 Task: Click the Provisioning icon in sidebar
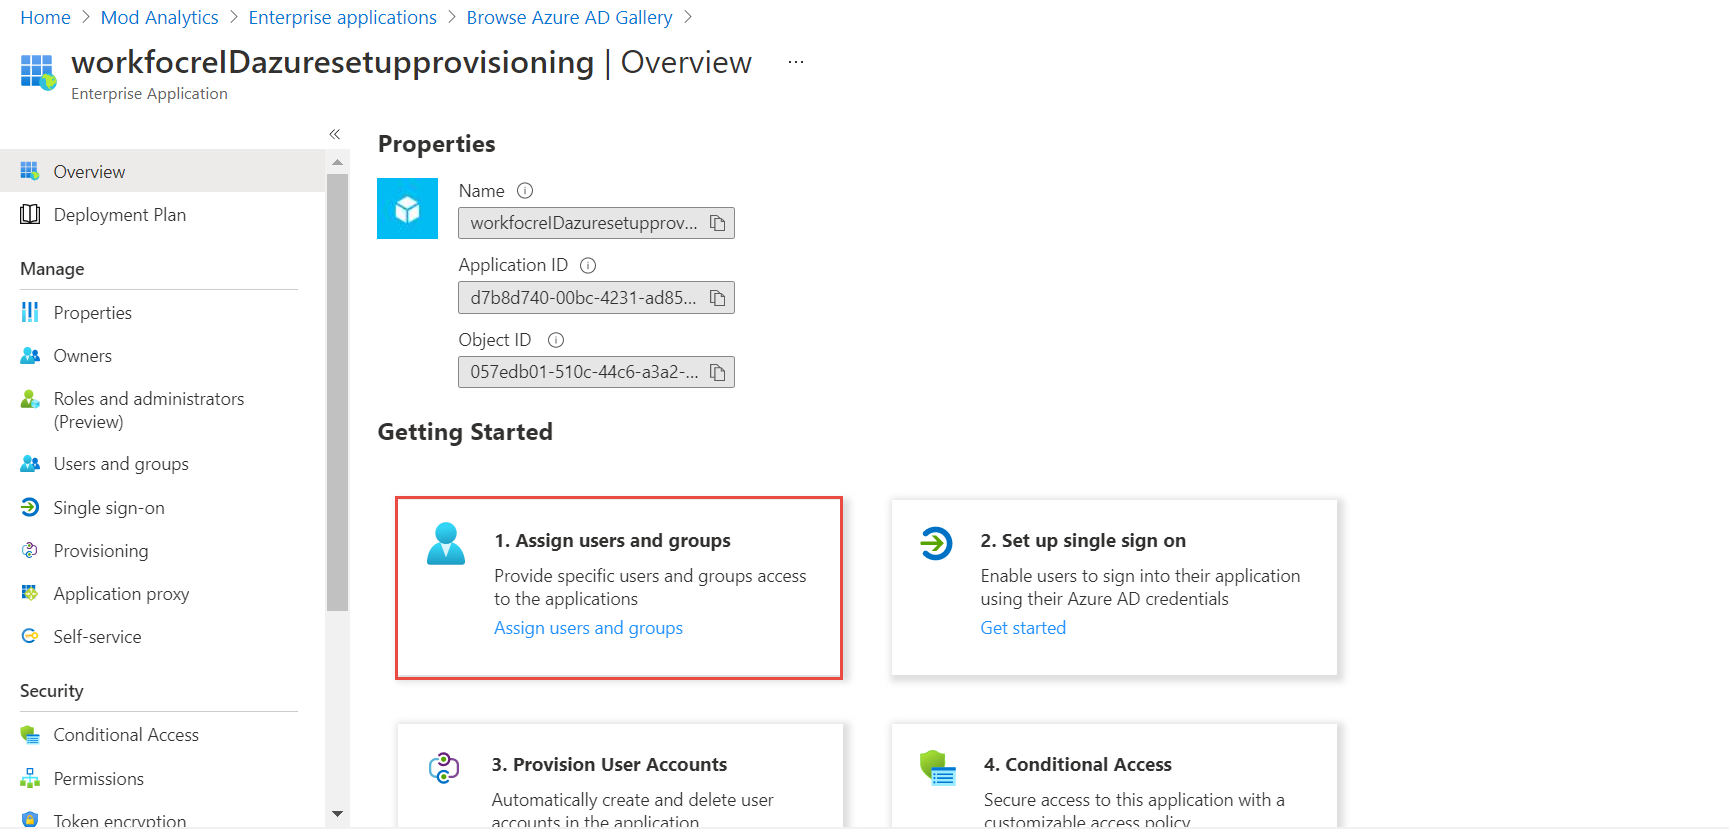point(30,550)
